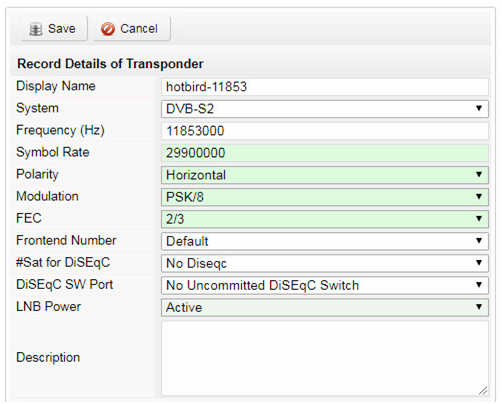Click the Description textarea resize handle
Image resolution: width=502 pixels, height=404 pixels.
pos(483,390)
